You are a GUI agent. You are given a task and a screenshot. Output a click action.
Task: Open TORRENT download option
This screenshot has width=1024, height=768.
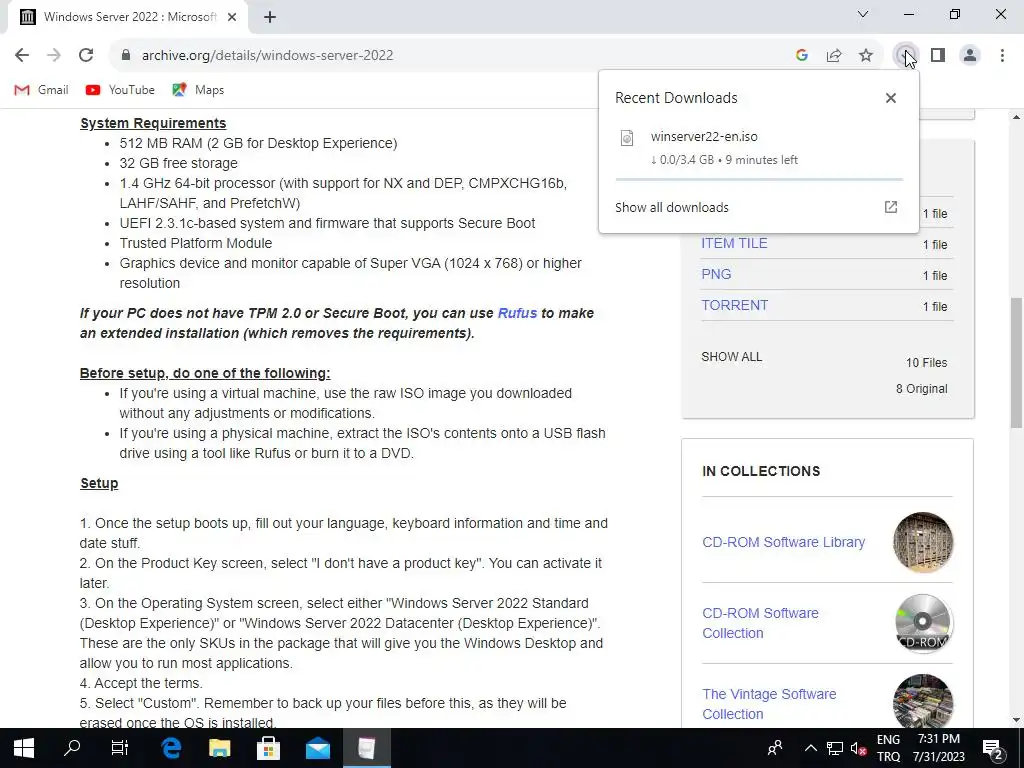[735, 305]
